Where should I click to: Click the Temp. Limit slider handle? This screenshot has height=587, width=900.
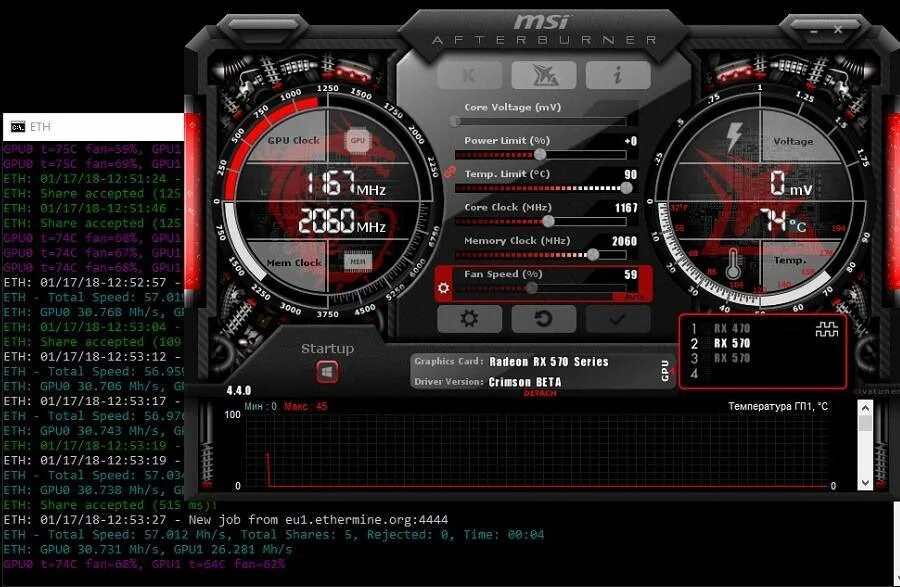coord(626,188)
